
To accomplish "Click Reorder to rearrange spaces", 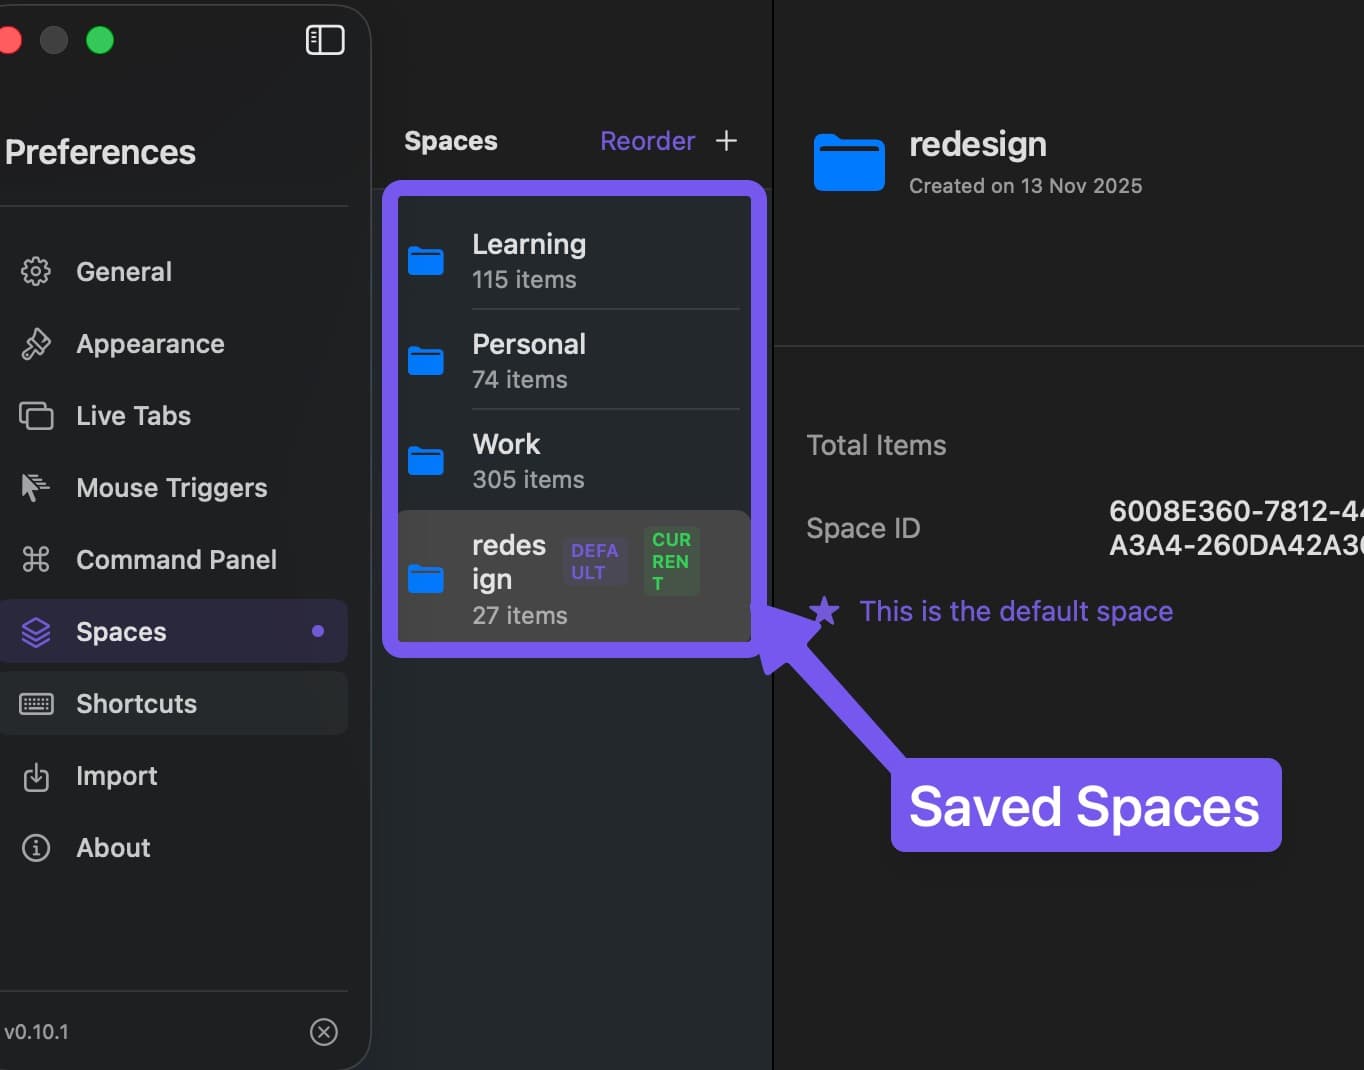I will (647, 141).
